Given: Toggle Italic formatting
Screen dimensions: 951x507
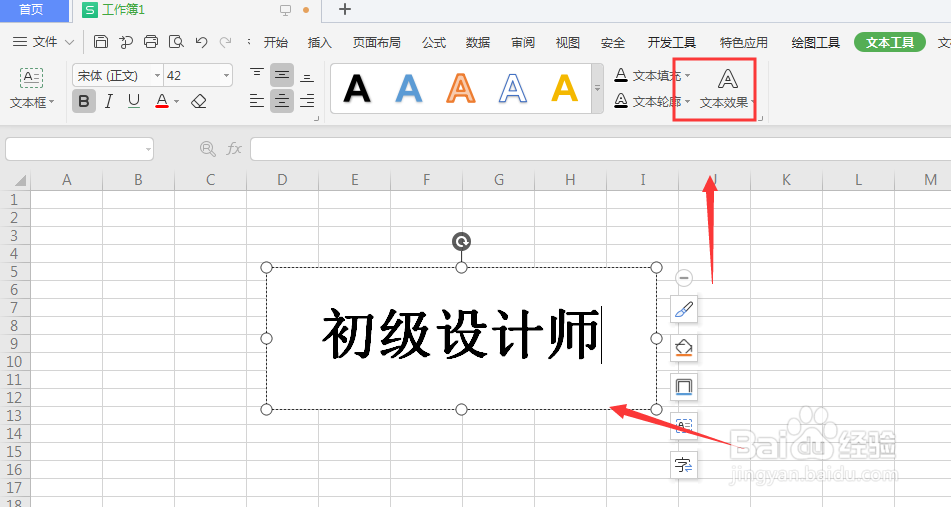Looking at the screenshot, I should click(109, 101).
